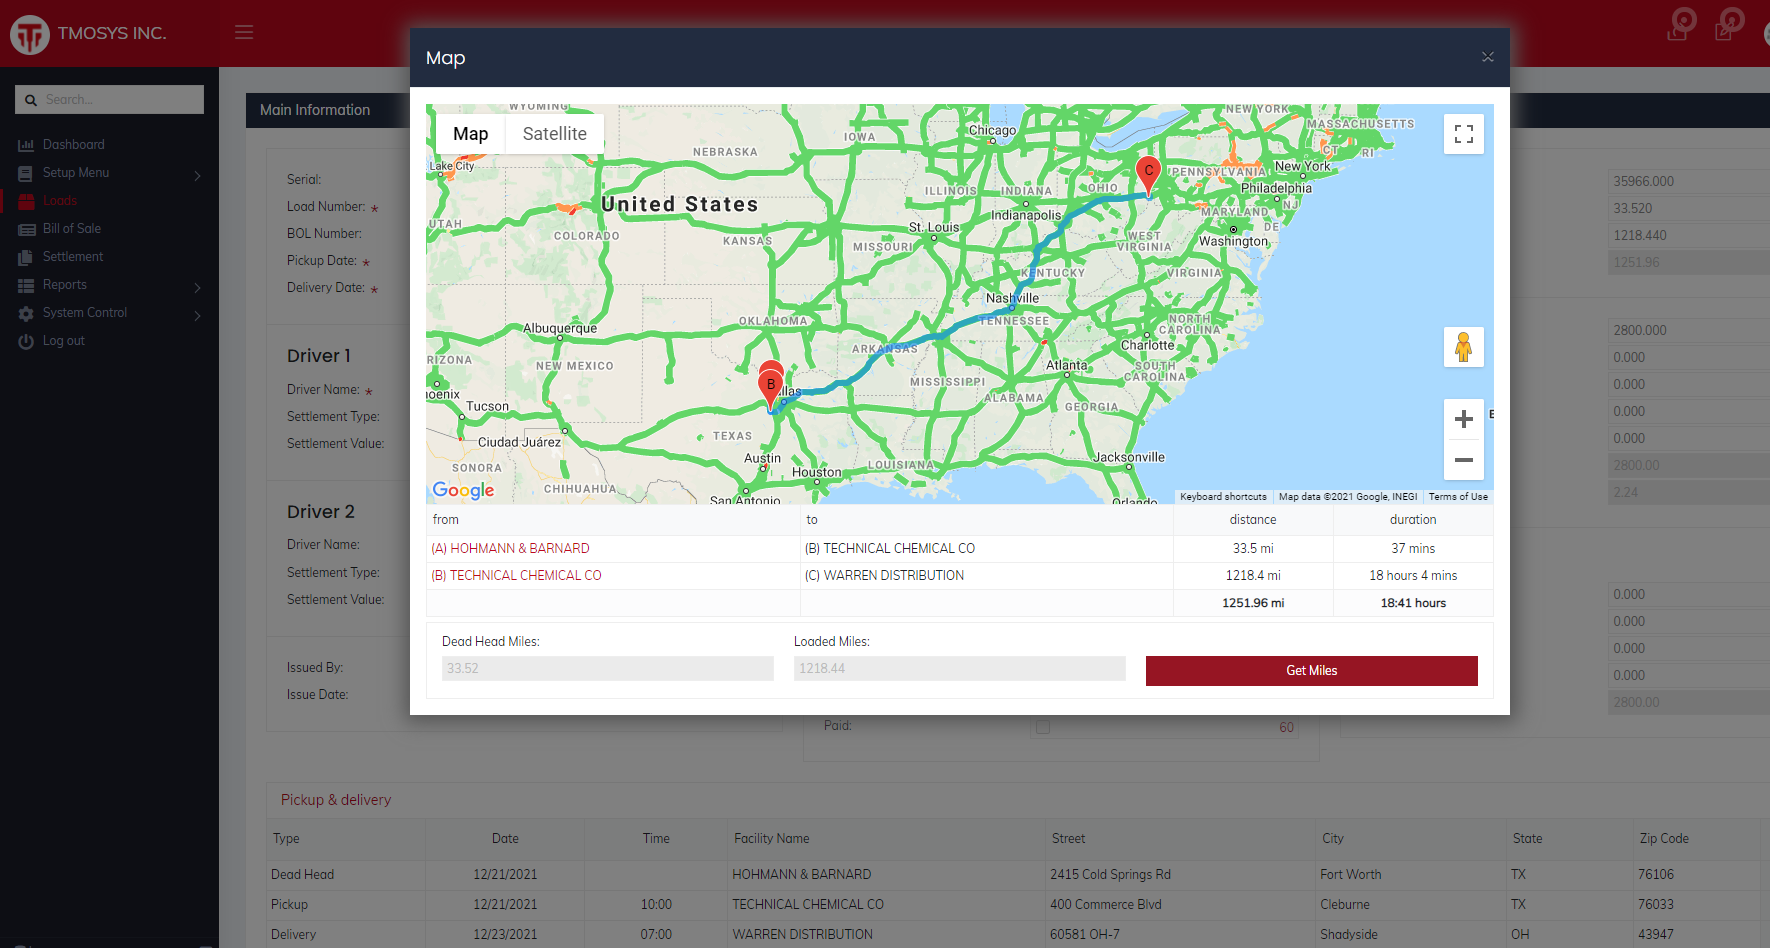Viewport: 1770px width, 948px height.
Task: Switch to Satellite view
Action: coord(555,133)
